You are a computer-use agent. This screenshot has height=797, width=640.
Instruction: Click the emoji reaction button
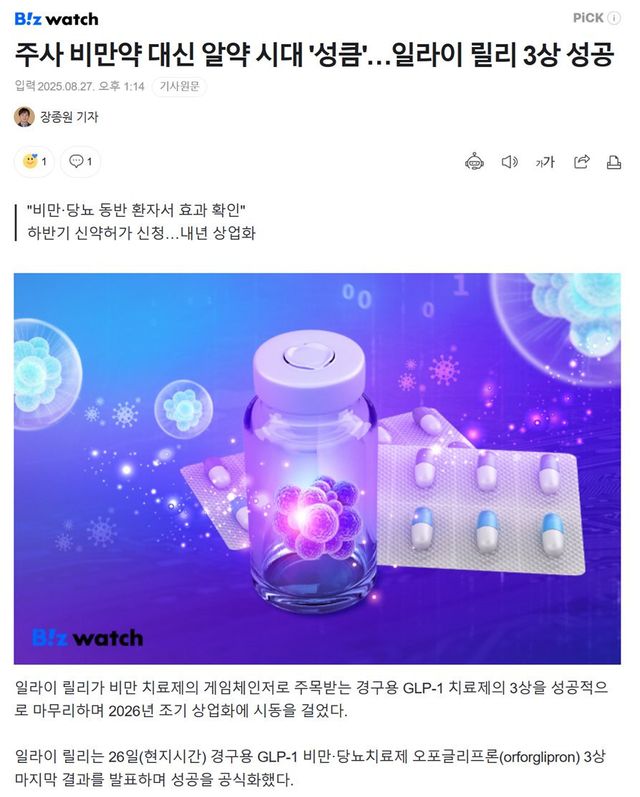34,162
